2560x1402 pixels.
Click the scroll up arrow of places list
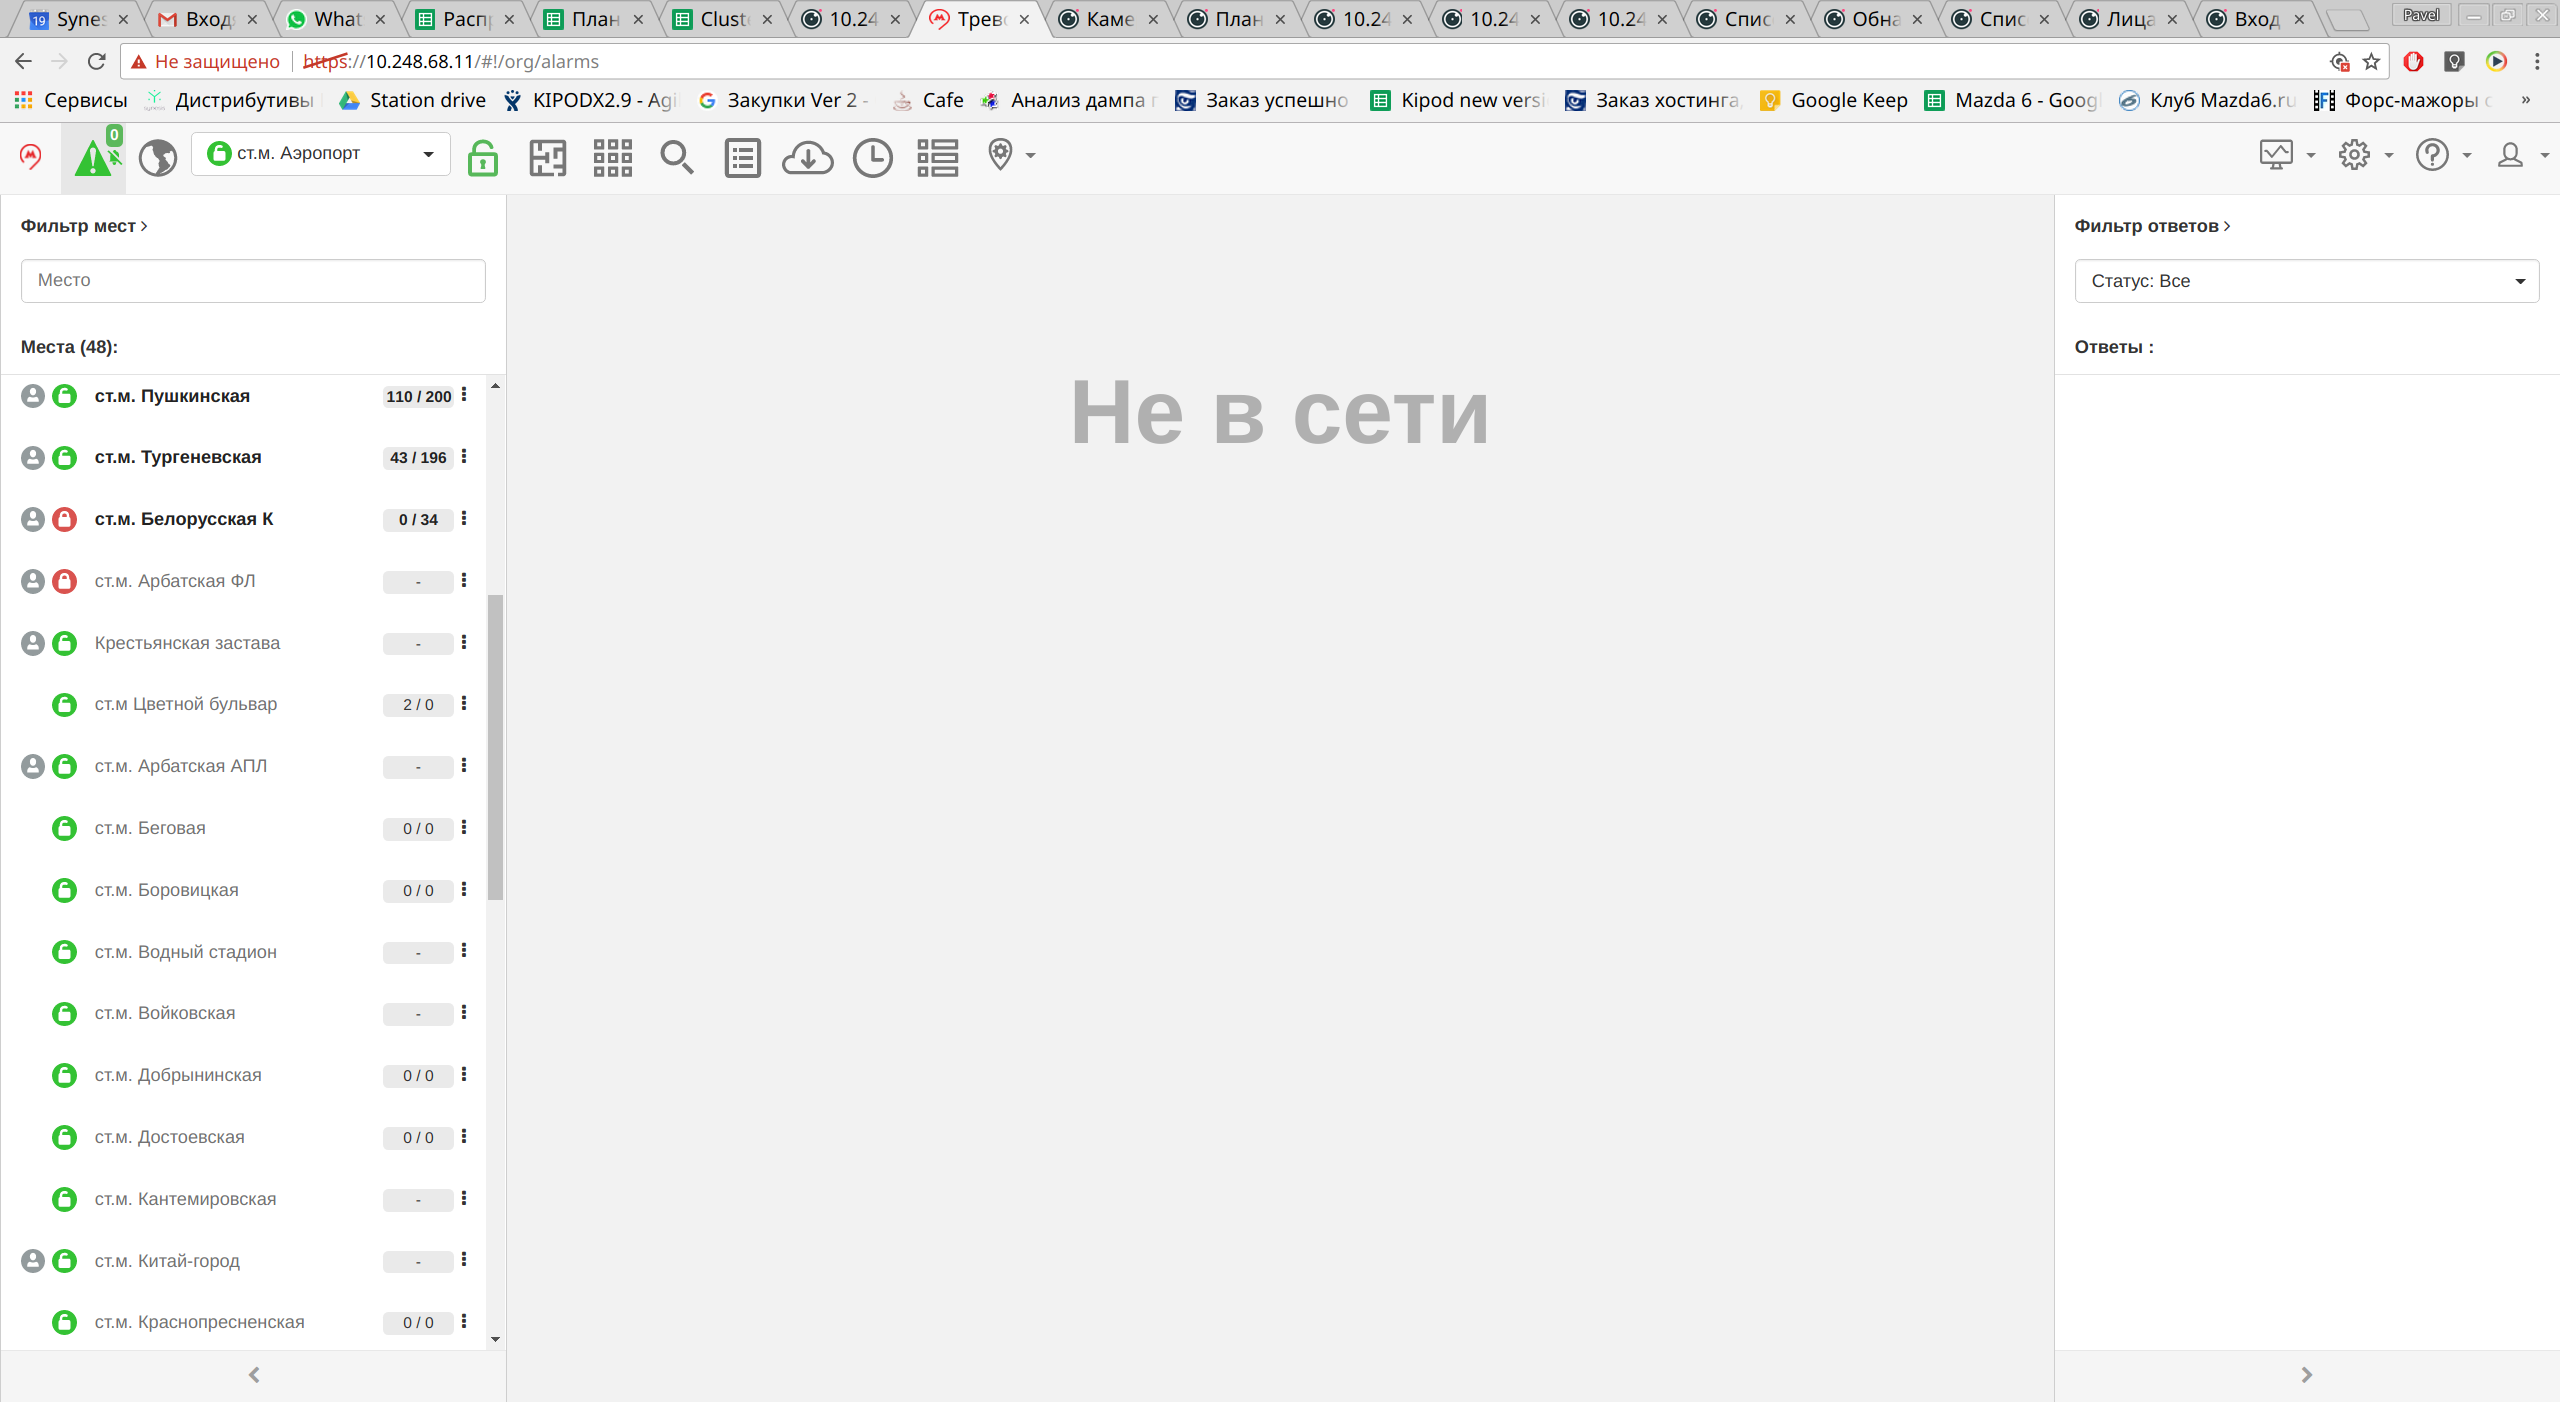[495, 386]
